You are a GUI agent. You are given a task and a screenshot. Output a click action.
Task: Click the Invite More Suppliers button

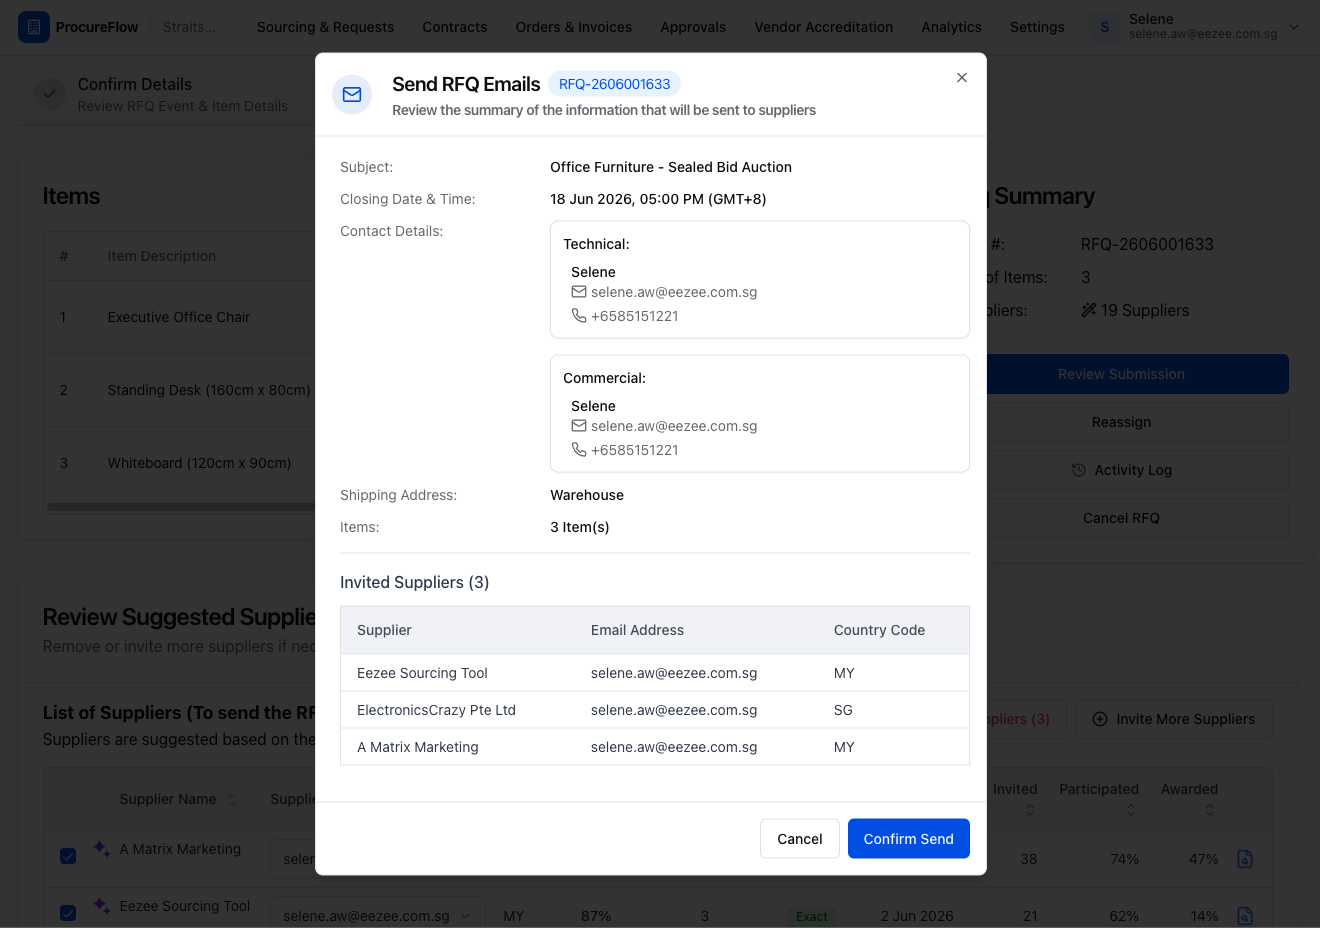[1174, 719]
